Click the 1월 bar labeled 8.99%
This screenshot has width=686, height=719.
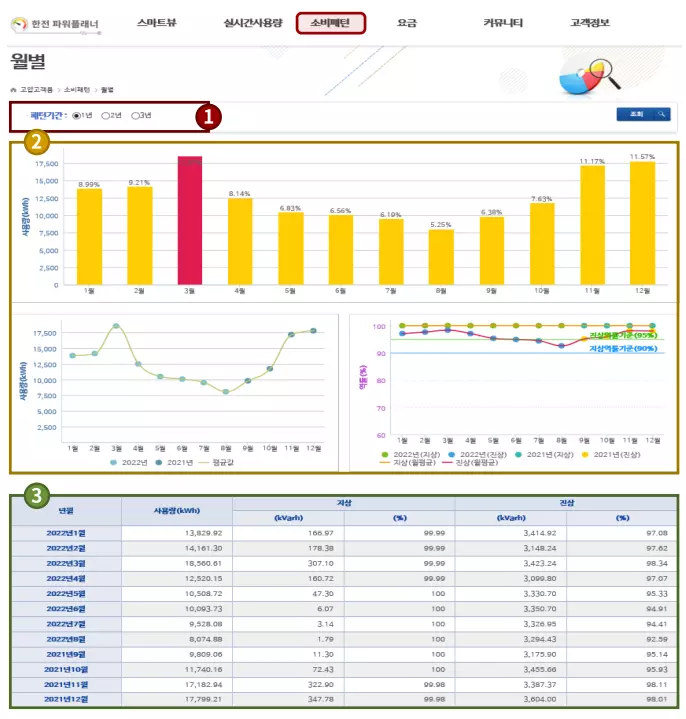click(x=89, y=237)
